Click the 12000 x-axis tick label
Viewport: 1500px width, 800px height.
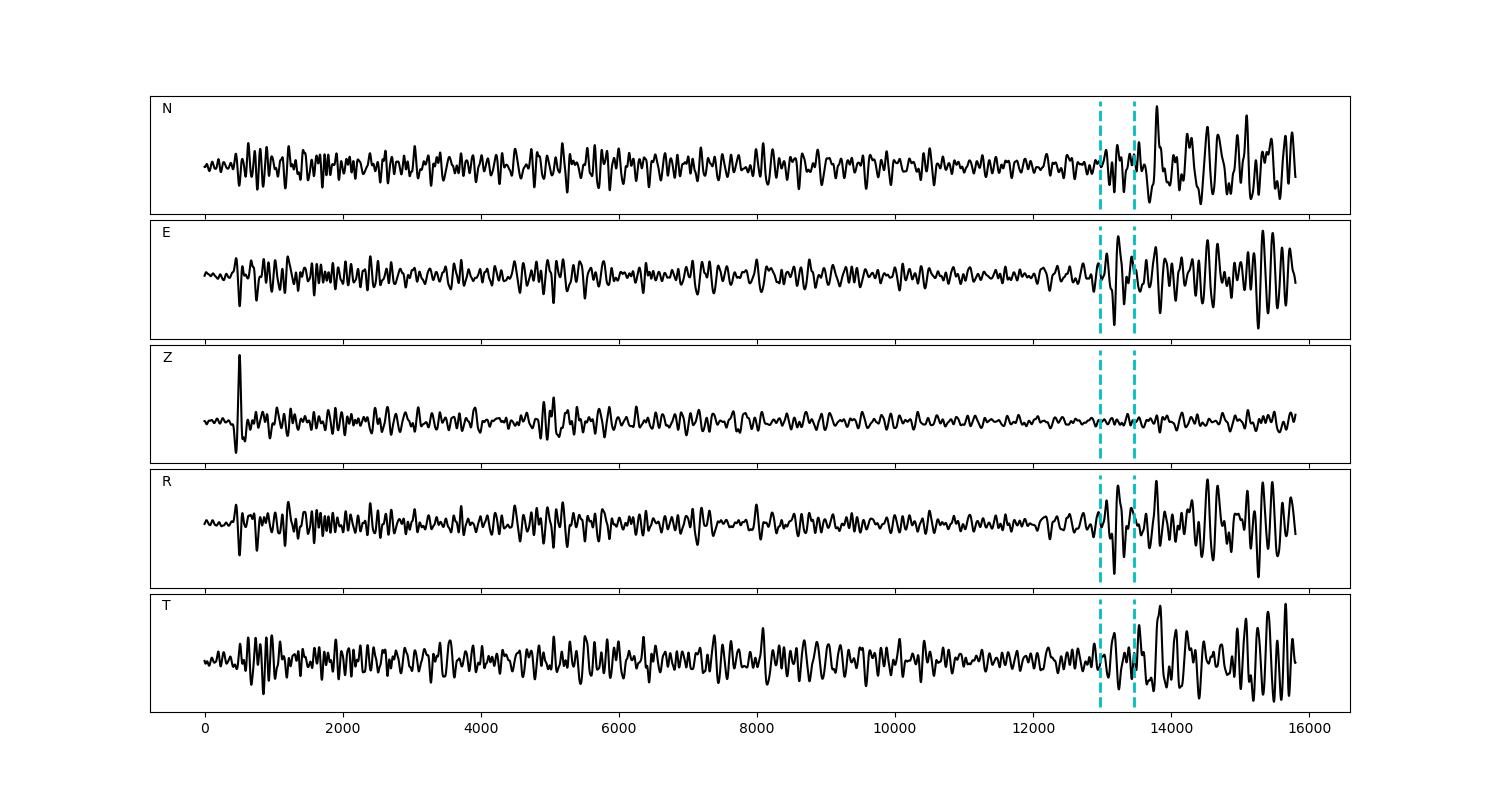[1033, 730]
